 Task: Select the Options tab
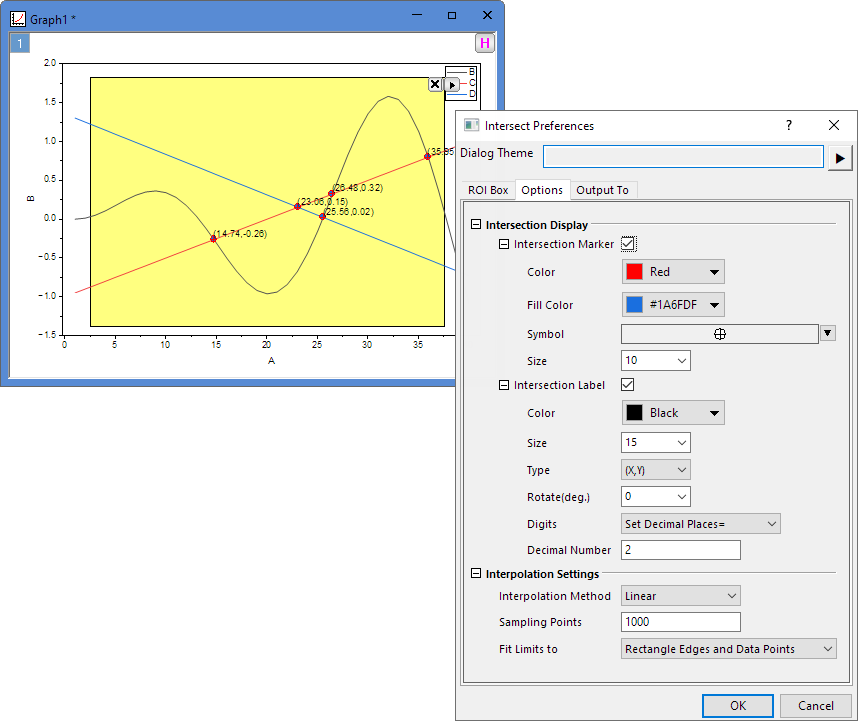pyautogui.click(x=542, y=189)
